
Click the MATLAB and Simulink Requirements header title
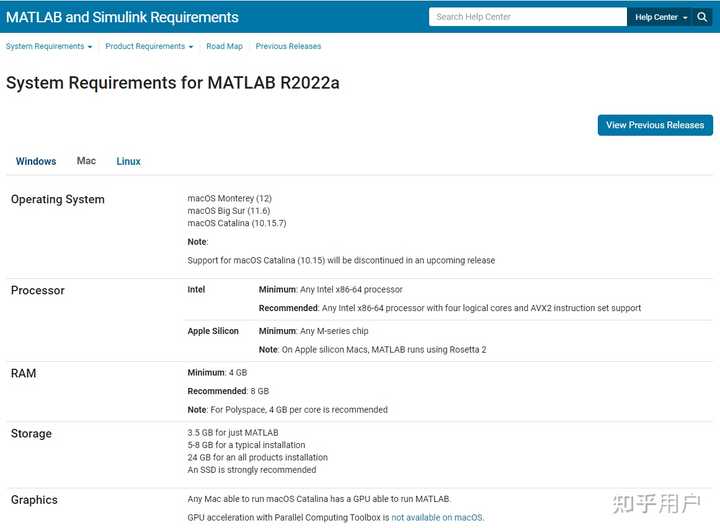[x=122, y=17]
